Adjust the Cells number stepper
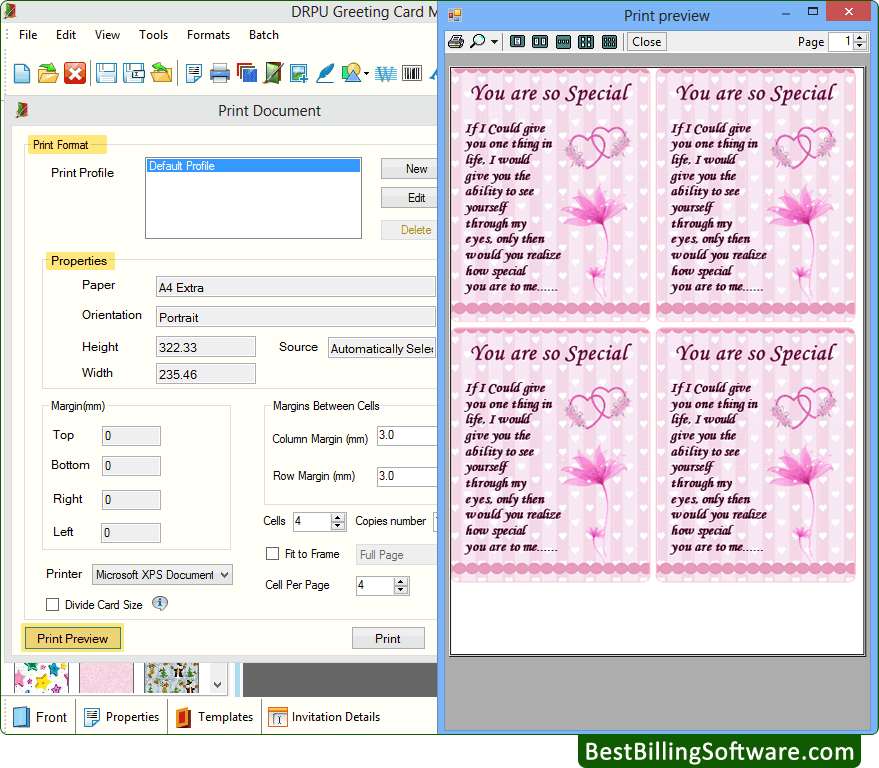This screenshot has height=768, width=879. point(337,521)
